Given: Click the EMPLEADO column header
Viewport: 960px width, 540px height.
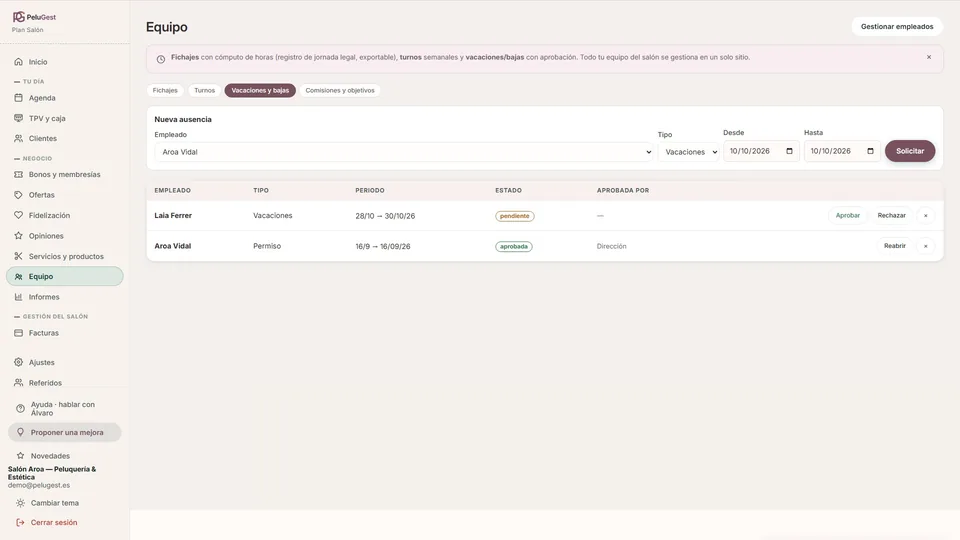Looking at the screenshot, I should click(x=173, y=190).
